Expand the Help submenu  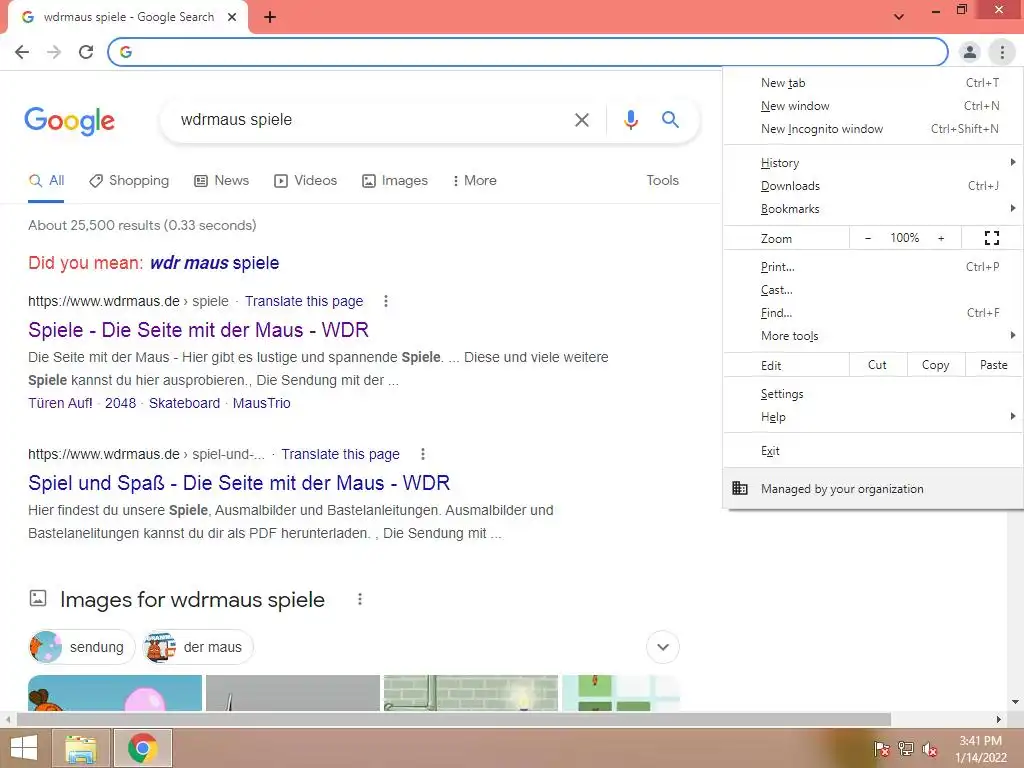pyautogui.click(x=873, y=417)
